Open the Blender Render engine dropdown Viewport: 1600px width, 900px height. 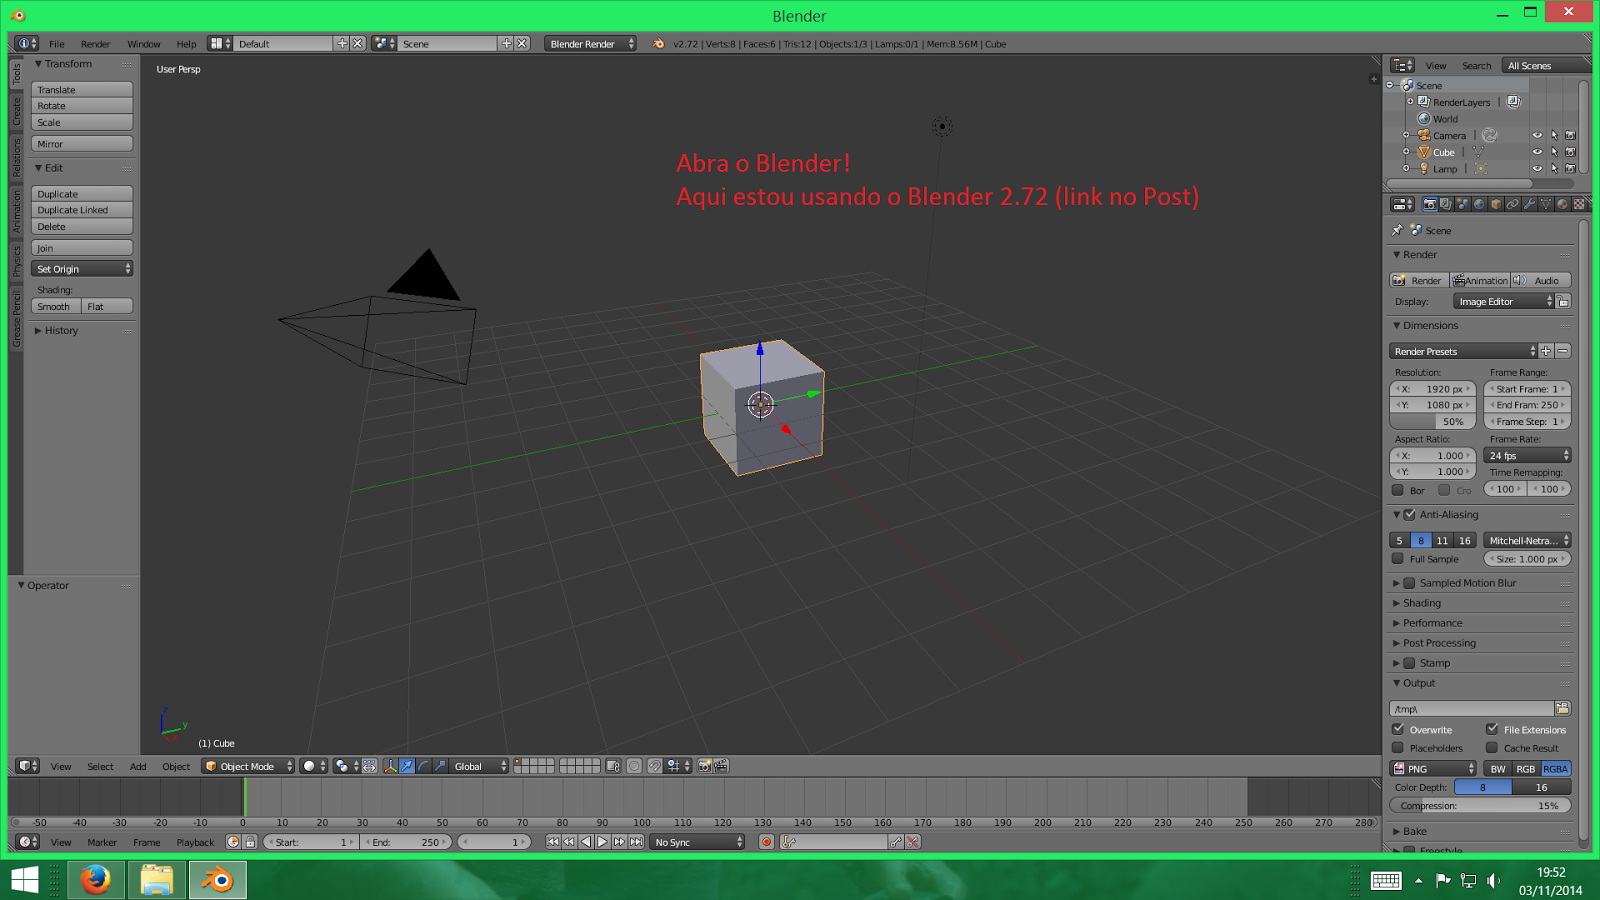[x=590, y=44]
